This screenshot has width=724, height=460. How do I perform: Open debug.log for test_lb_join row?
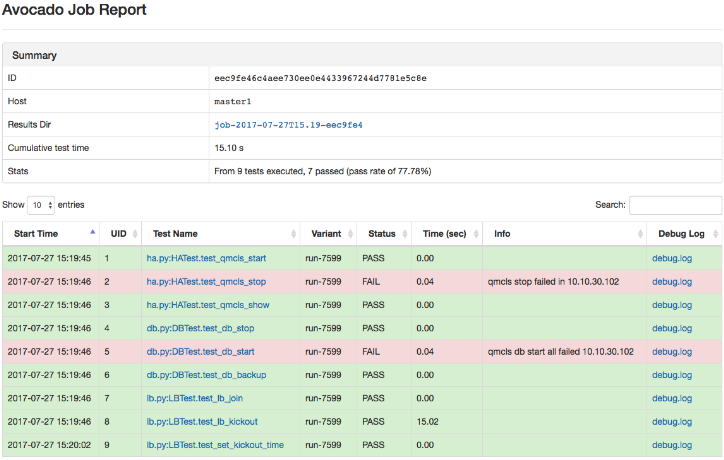671,398
